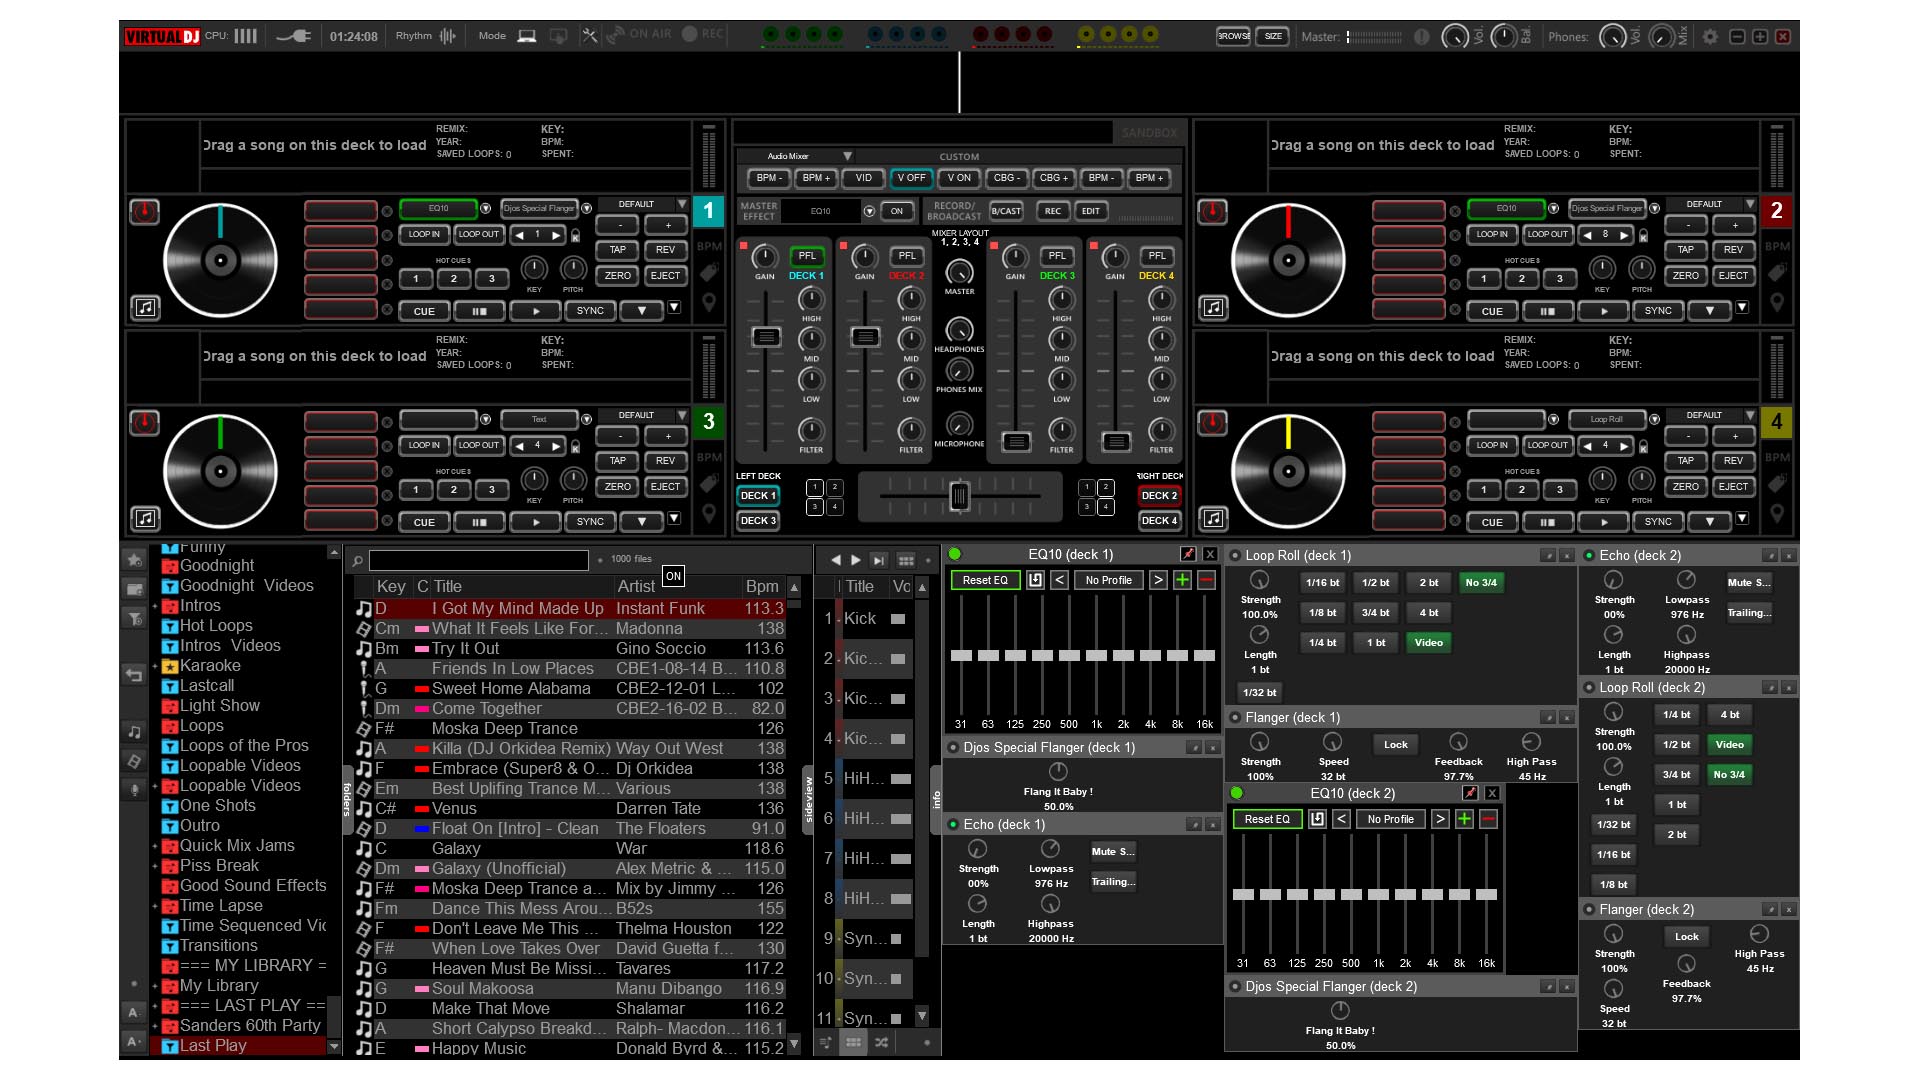Select DECK 3 as left deck
The height and width of the screenshot is (1080, 1920).
[758, 521]
